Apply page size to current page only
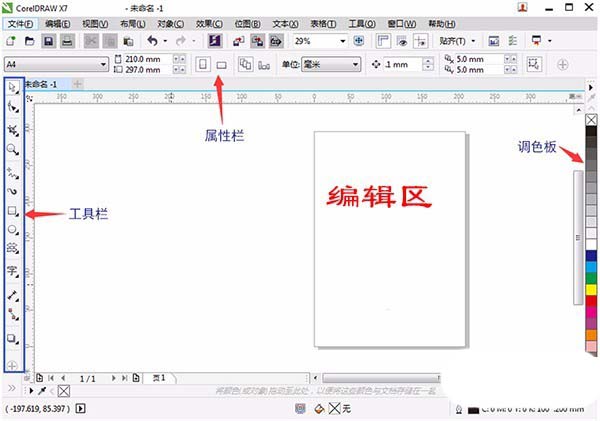The width and height of the screenshot is (600, 421). pos(264,65)
